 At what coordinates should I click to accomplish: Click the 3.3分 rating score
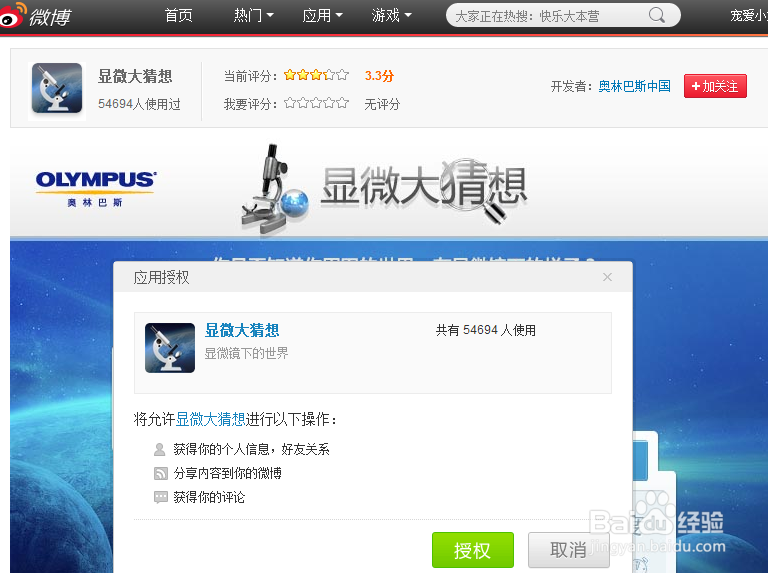tap(379, 76)
